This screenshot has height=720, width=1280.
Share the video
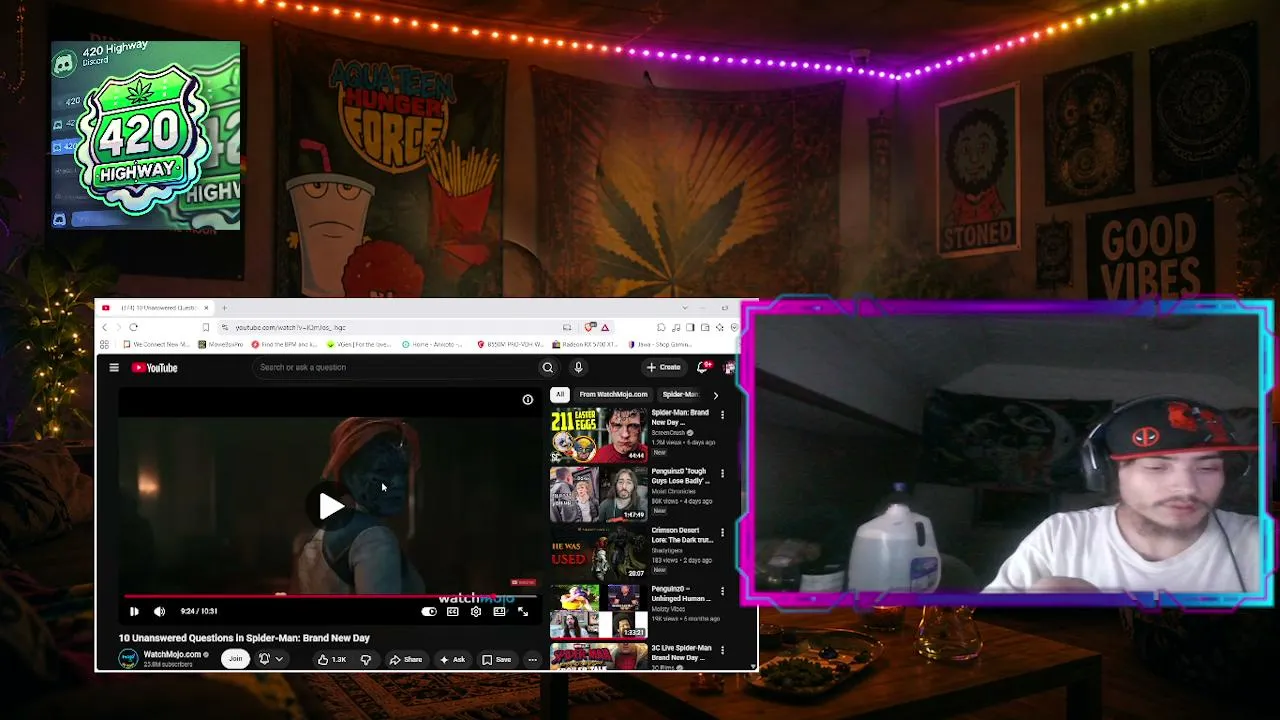pos(406,659)
